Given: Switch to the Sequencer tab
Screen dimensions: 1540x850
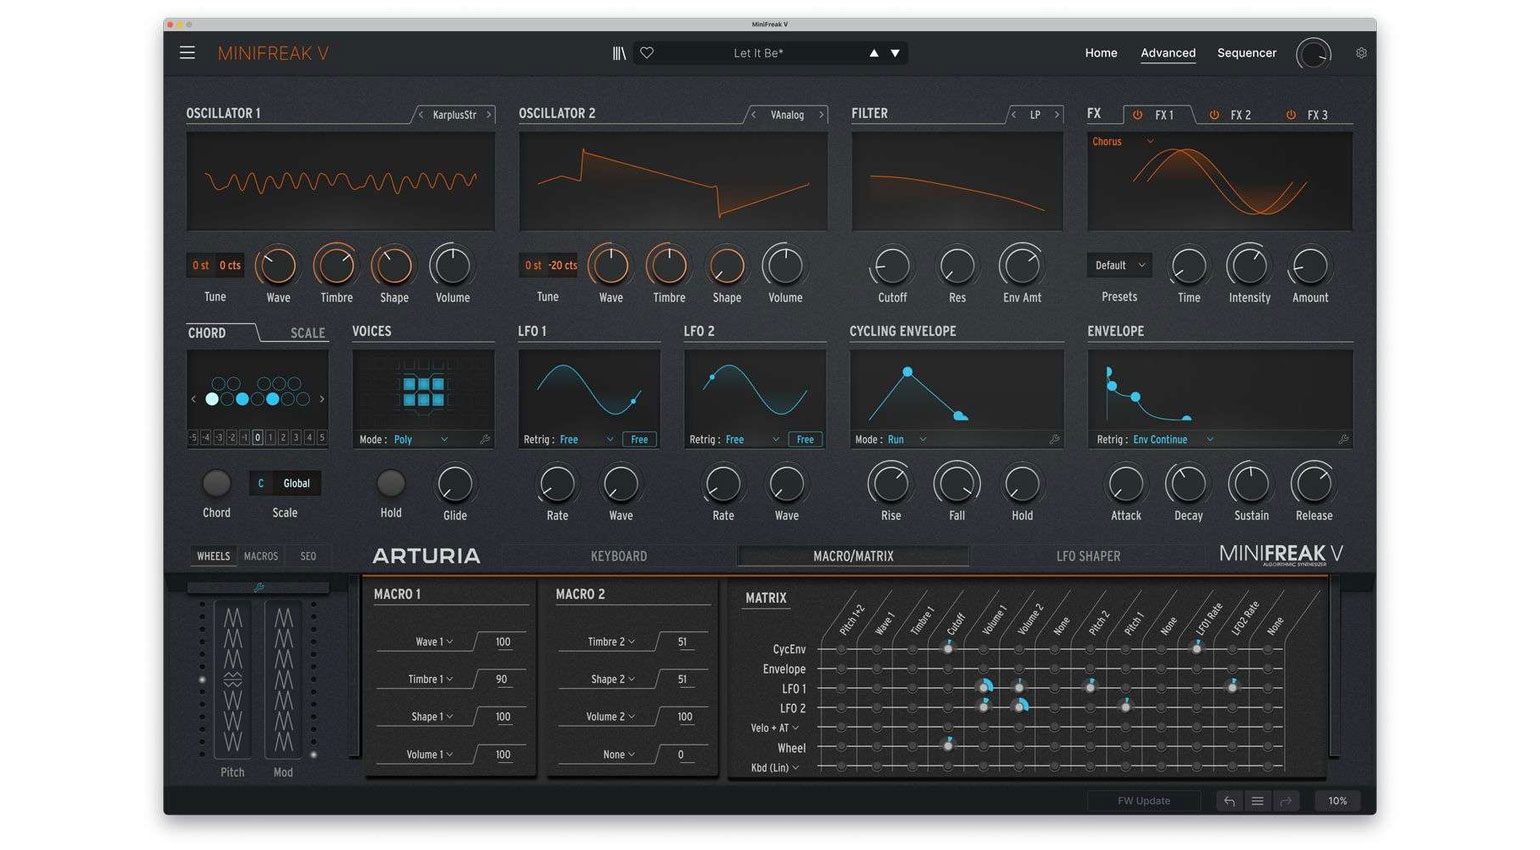Looking at the screenshot, I should pyautogui.click(x=1246, y=53).
